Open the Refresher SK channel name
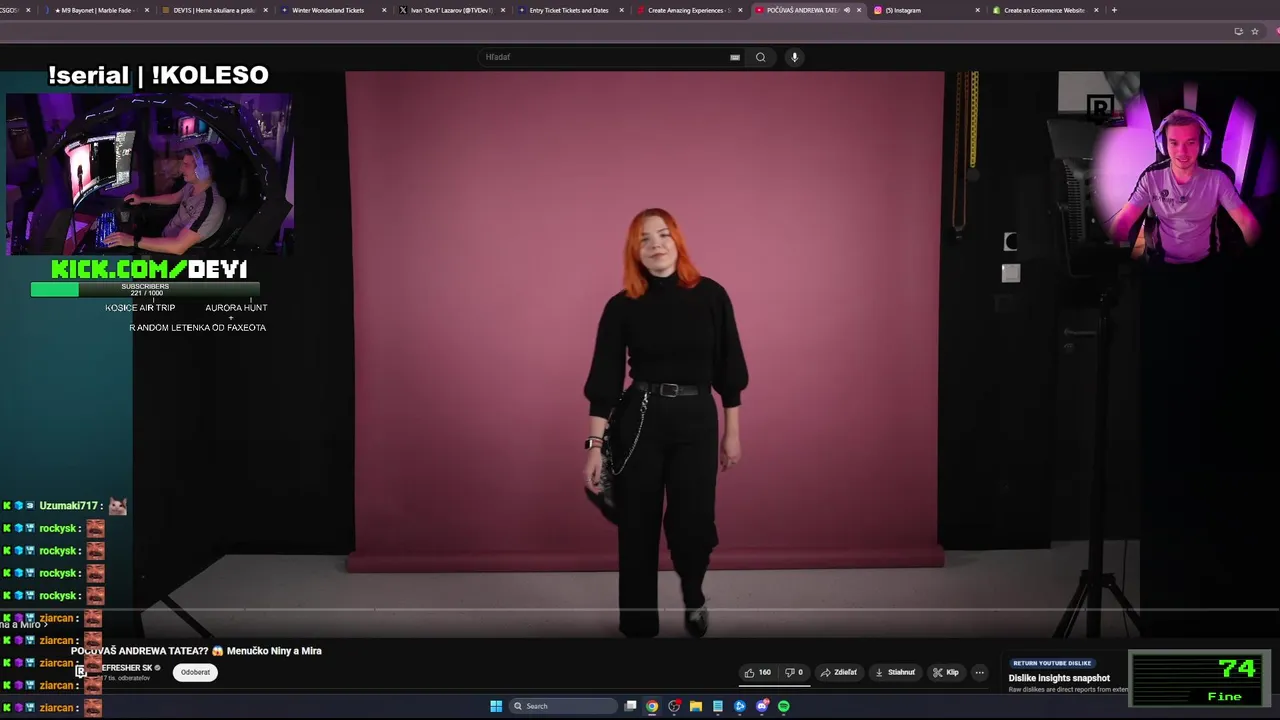 [127, 668]
